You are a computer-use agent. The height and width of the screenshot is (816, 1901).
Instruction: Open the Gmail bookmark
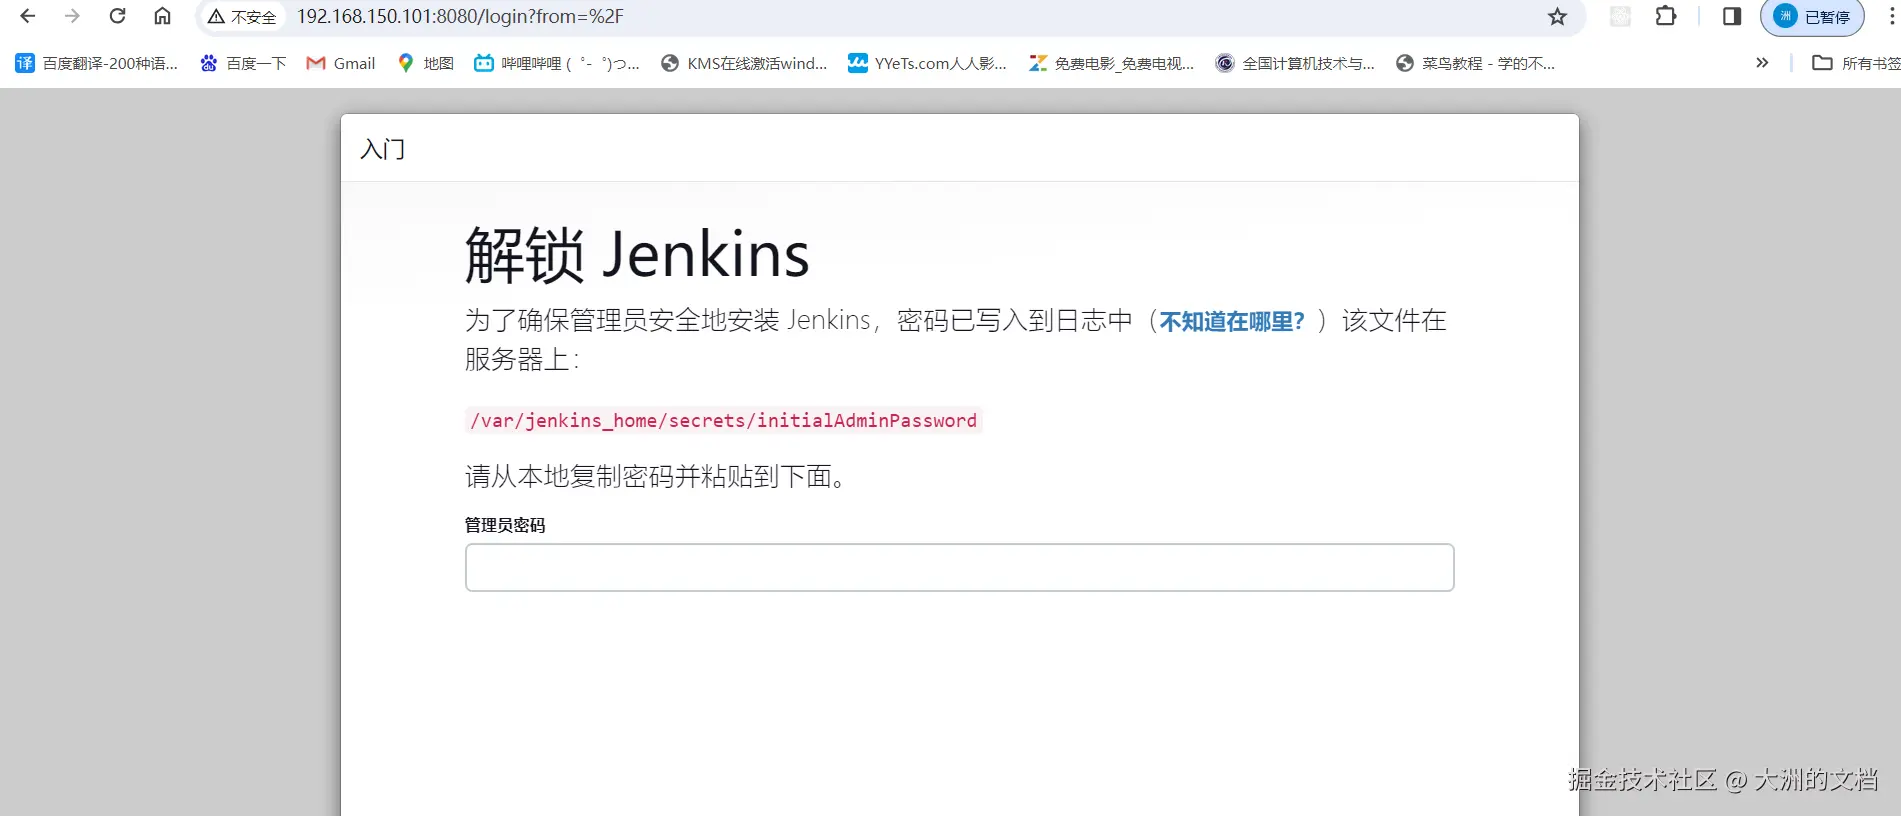coord(341,63)
